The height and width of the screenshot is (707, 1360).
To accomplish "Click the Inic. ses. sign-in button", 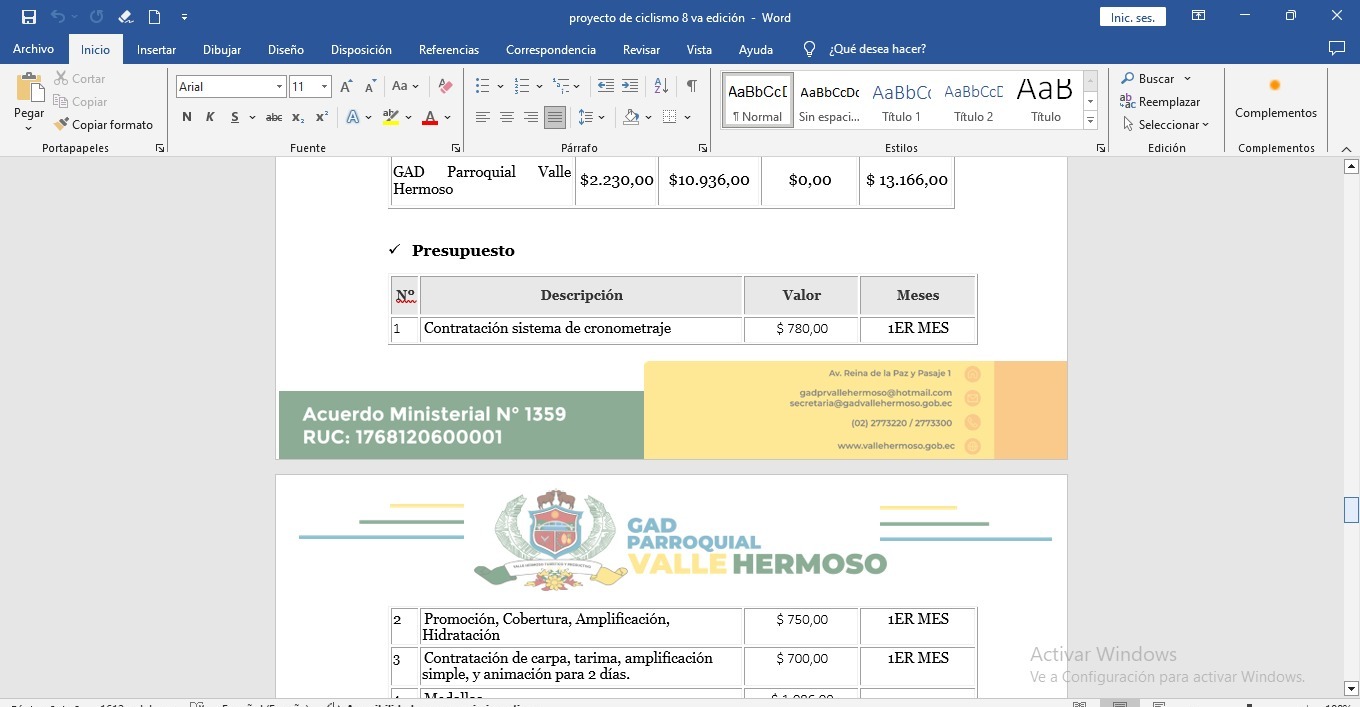I will (1132, 18).
